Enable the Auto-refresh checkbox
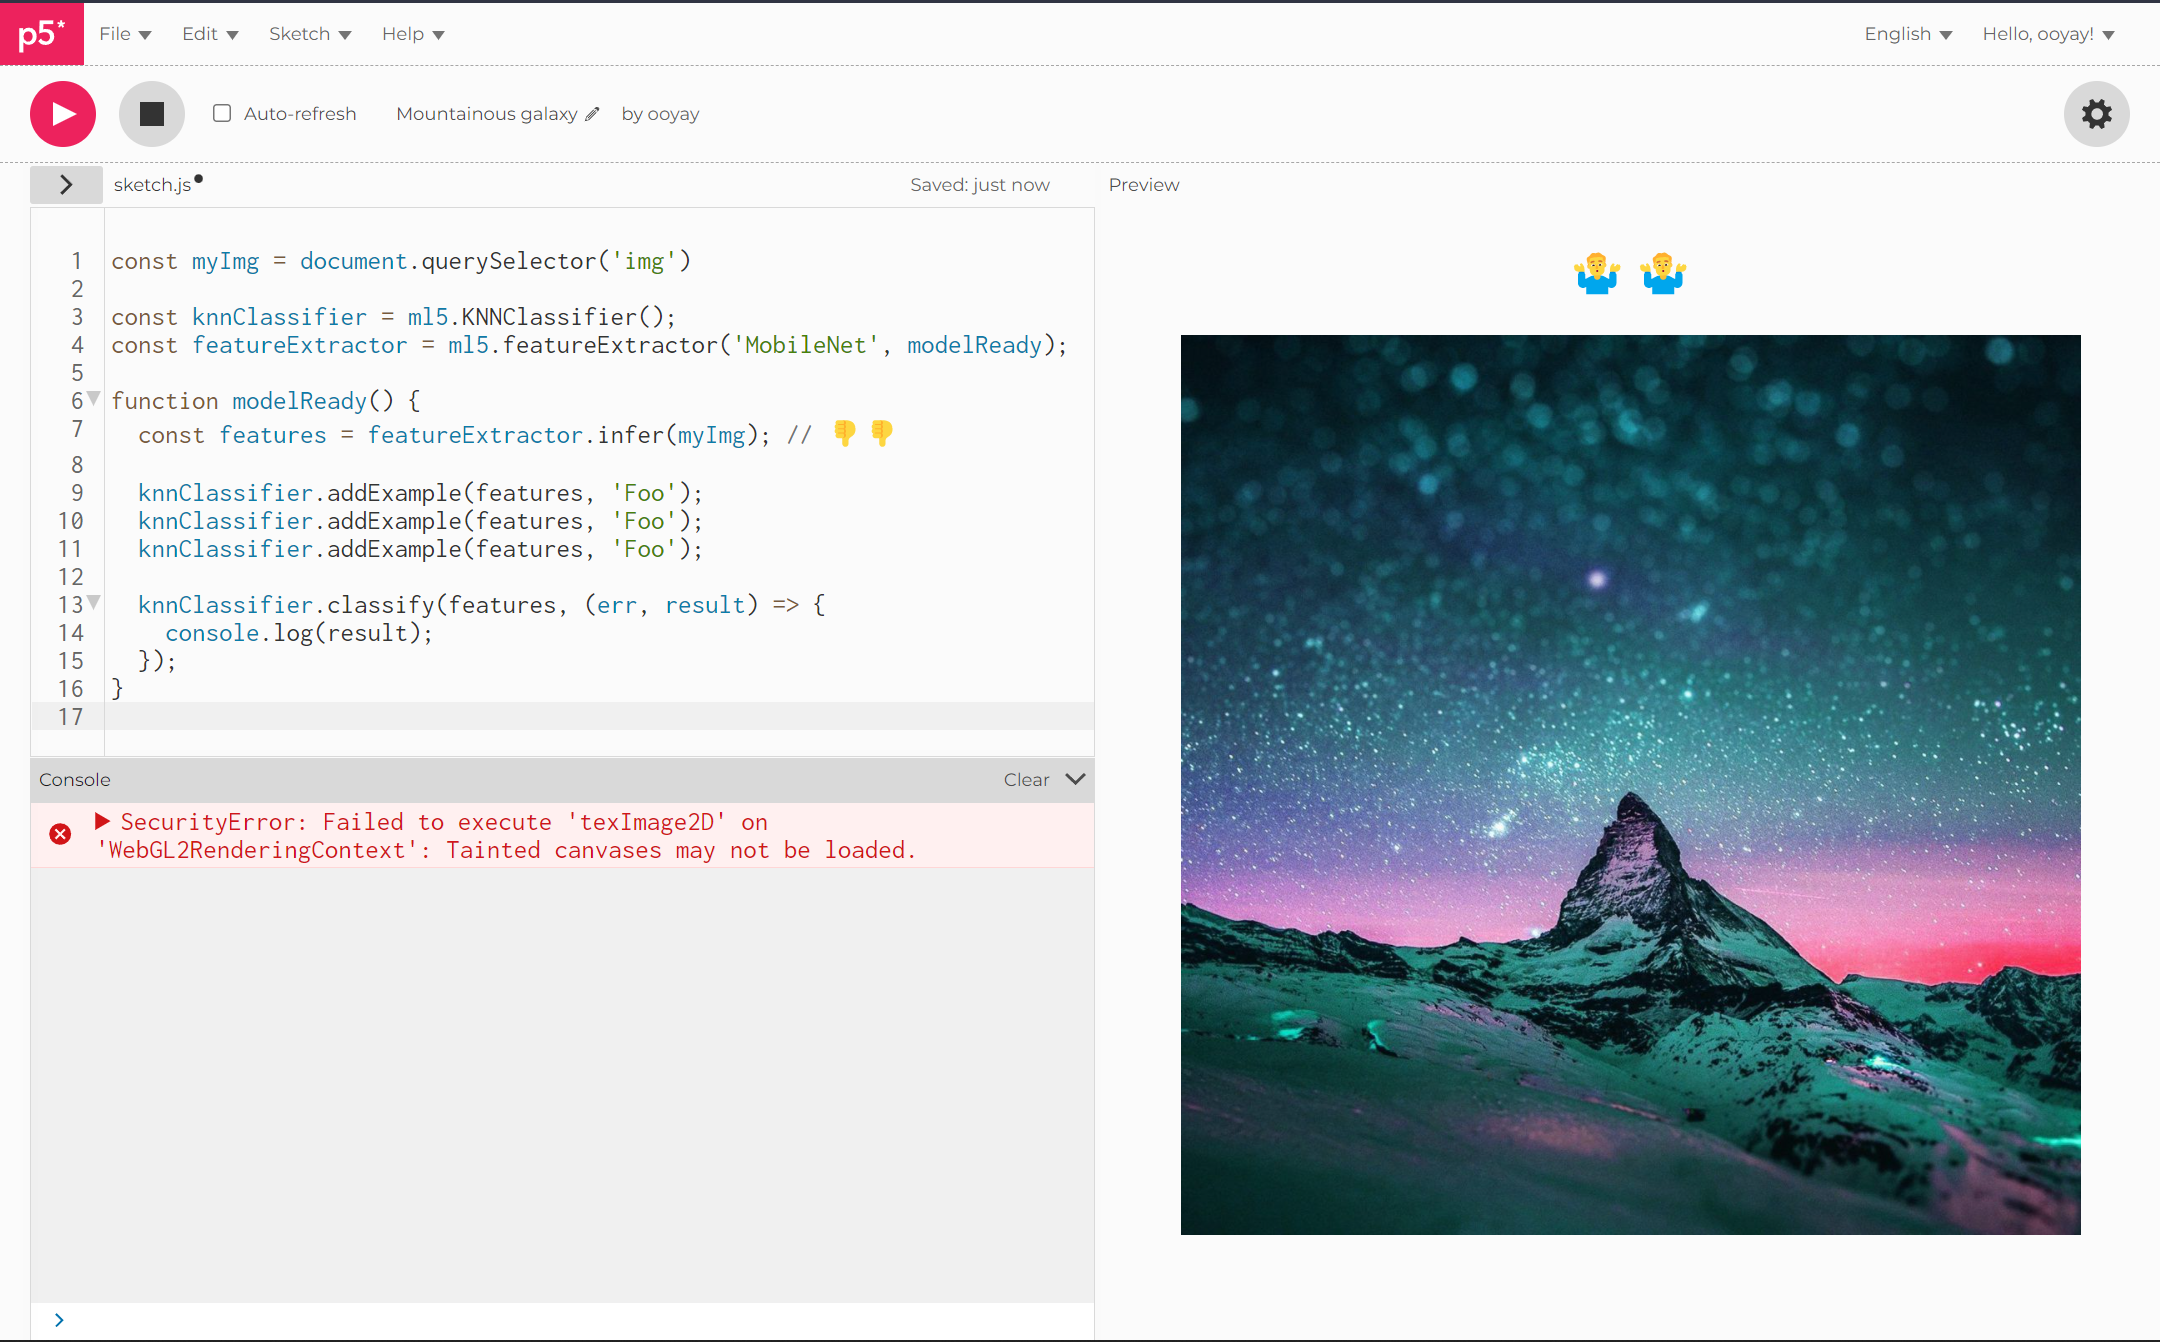This screenshot has width=2160, height=1342. click(222, 113)
